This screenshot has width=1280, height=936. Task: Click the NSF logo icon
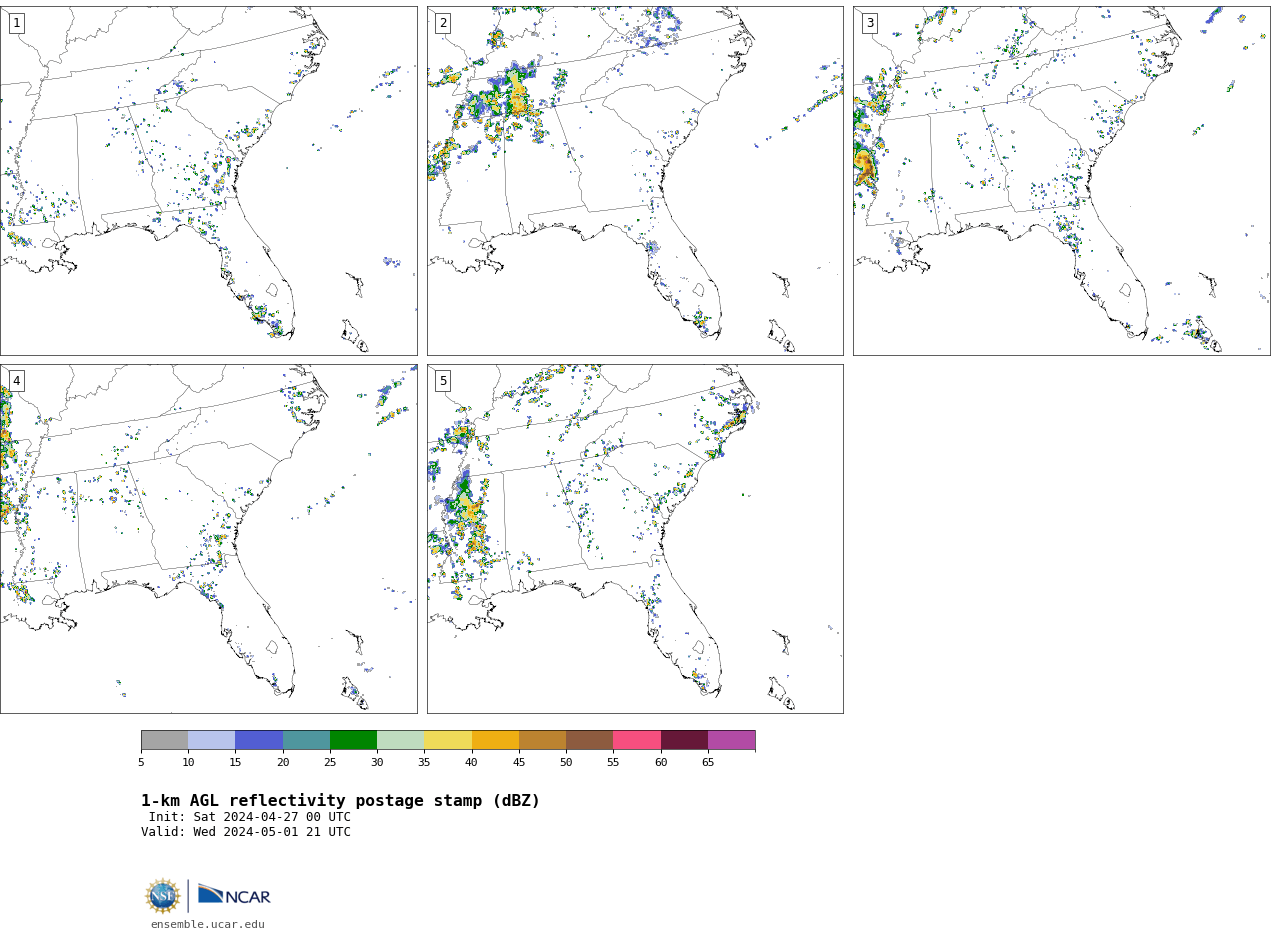[x=163, y=896]
